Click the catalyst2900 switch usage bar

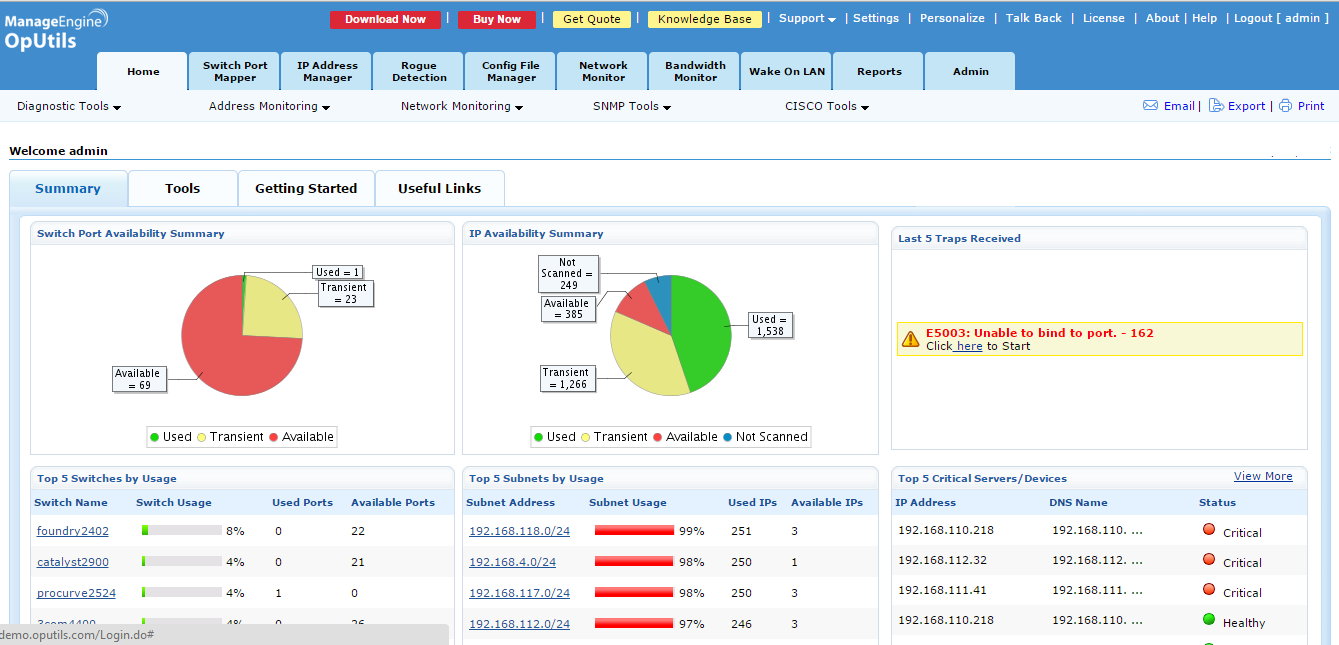[x=182, y=562]
